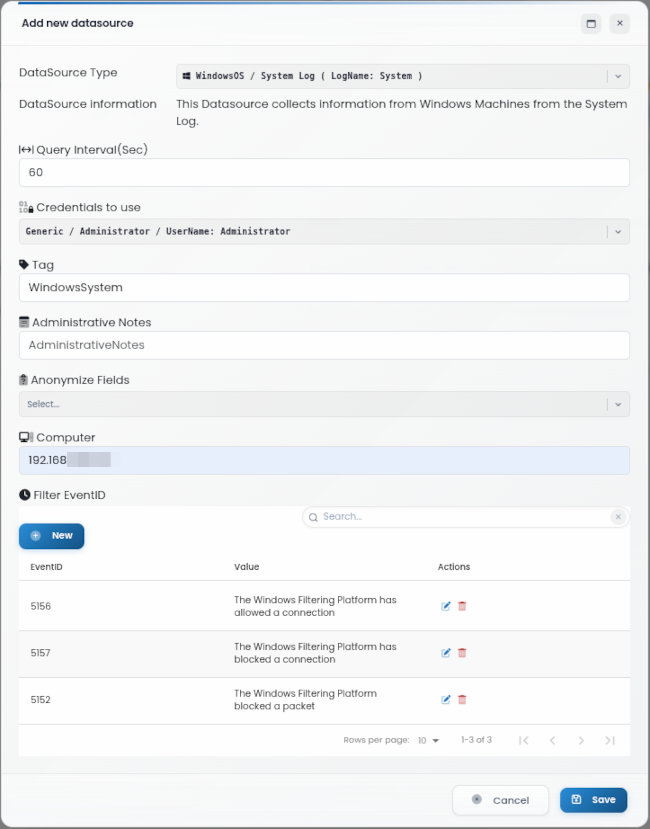Delete the 5152 event filter row
The image size is (650, 829).
click(x=462, y=699)
